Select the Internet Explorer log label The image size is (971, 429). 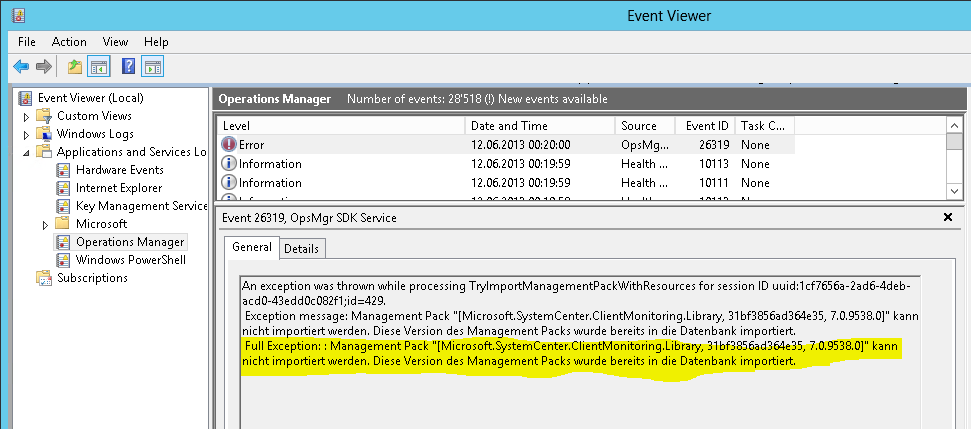119,188
